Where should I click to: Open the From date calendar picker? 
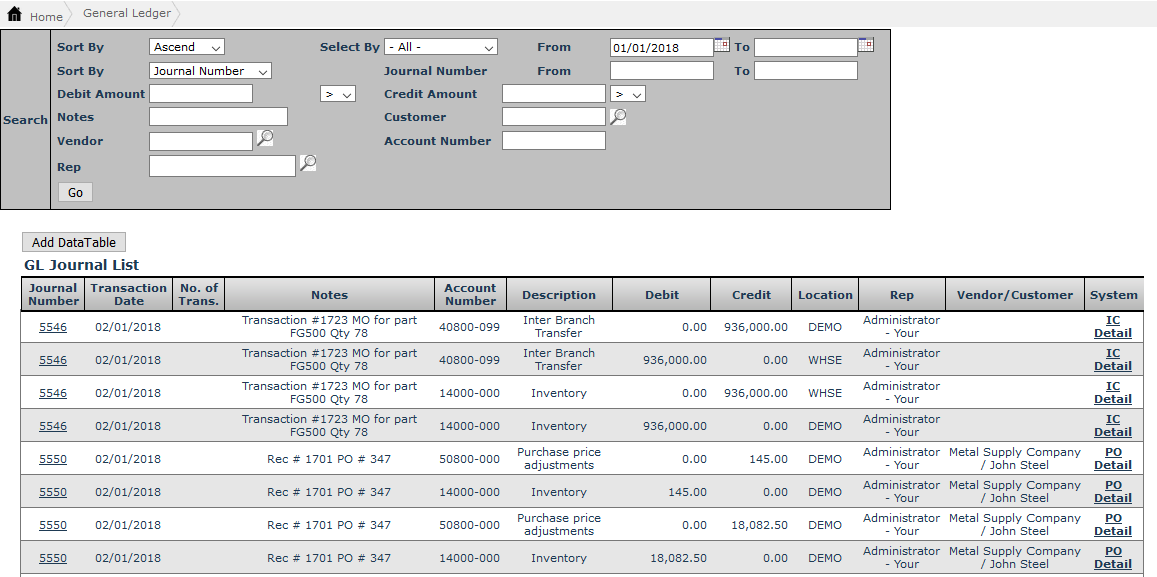[721, 45]
